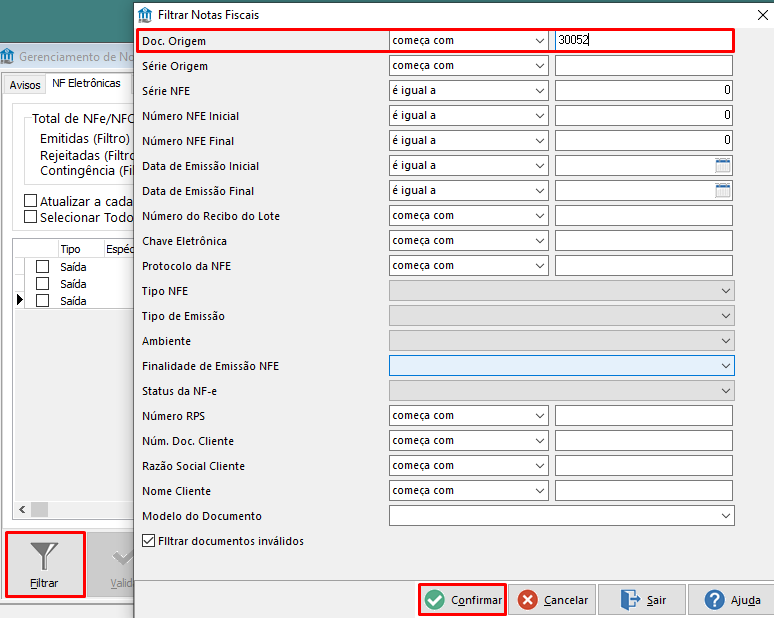774x618 pixels.
Task: Open Série Origem operator dropdown
Action: [540, 66]
